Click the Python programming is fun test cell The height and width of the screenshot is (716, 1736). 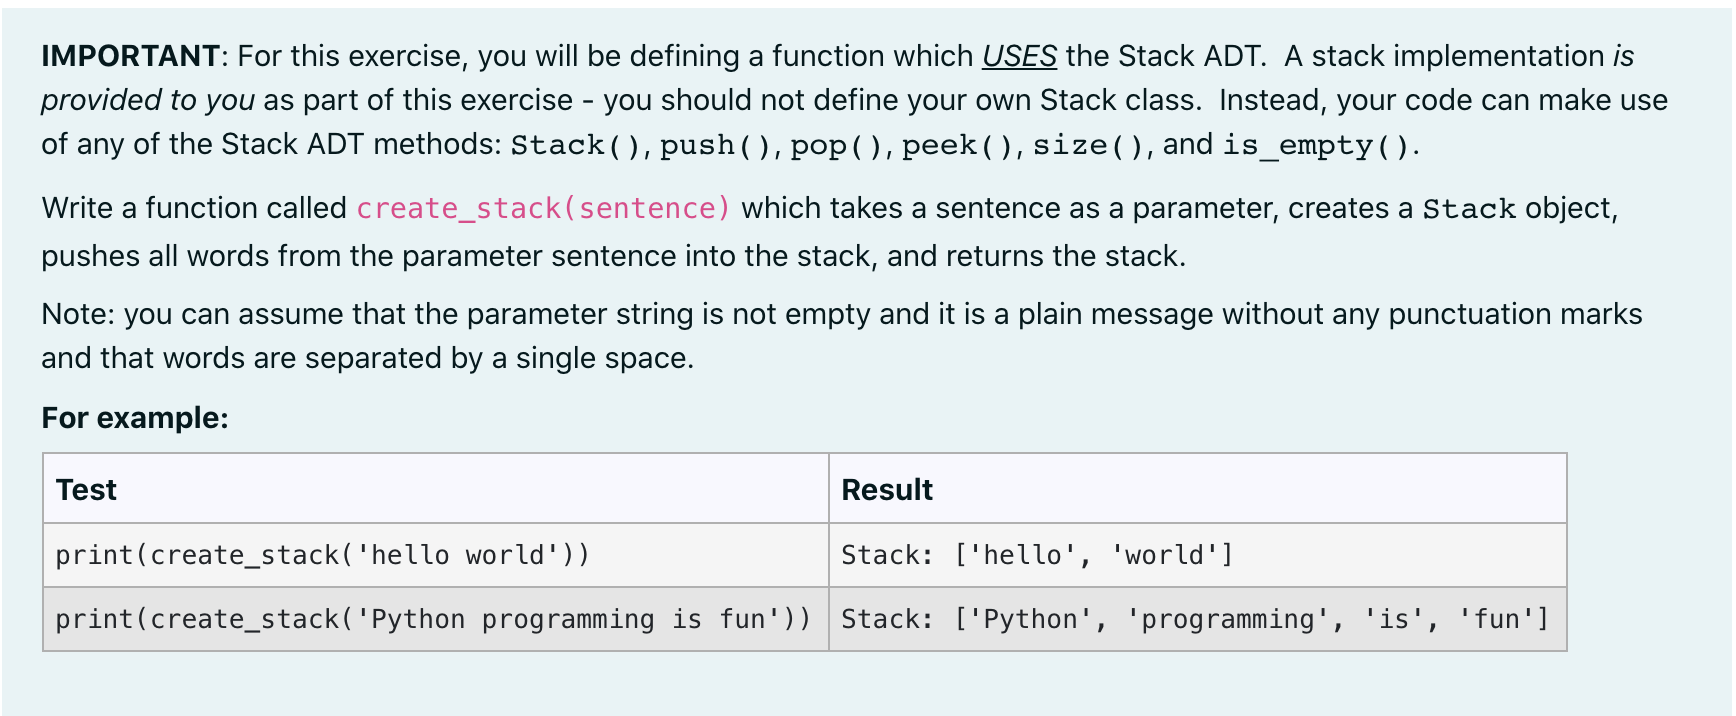pos(436,619)
